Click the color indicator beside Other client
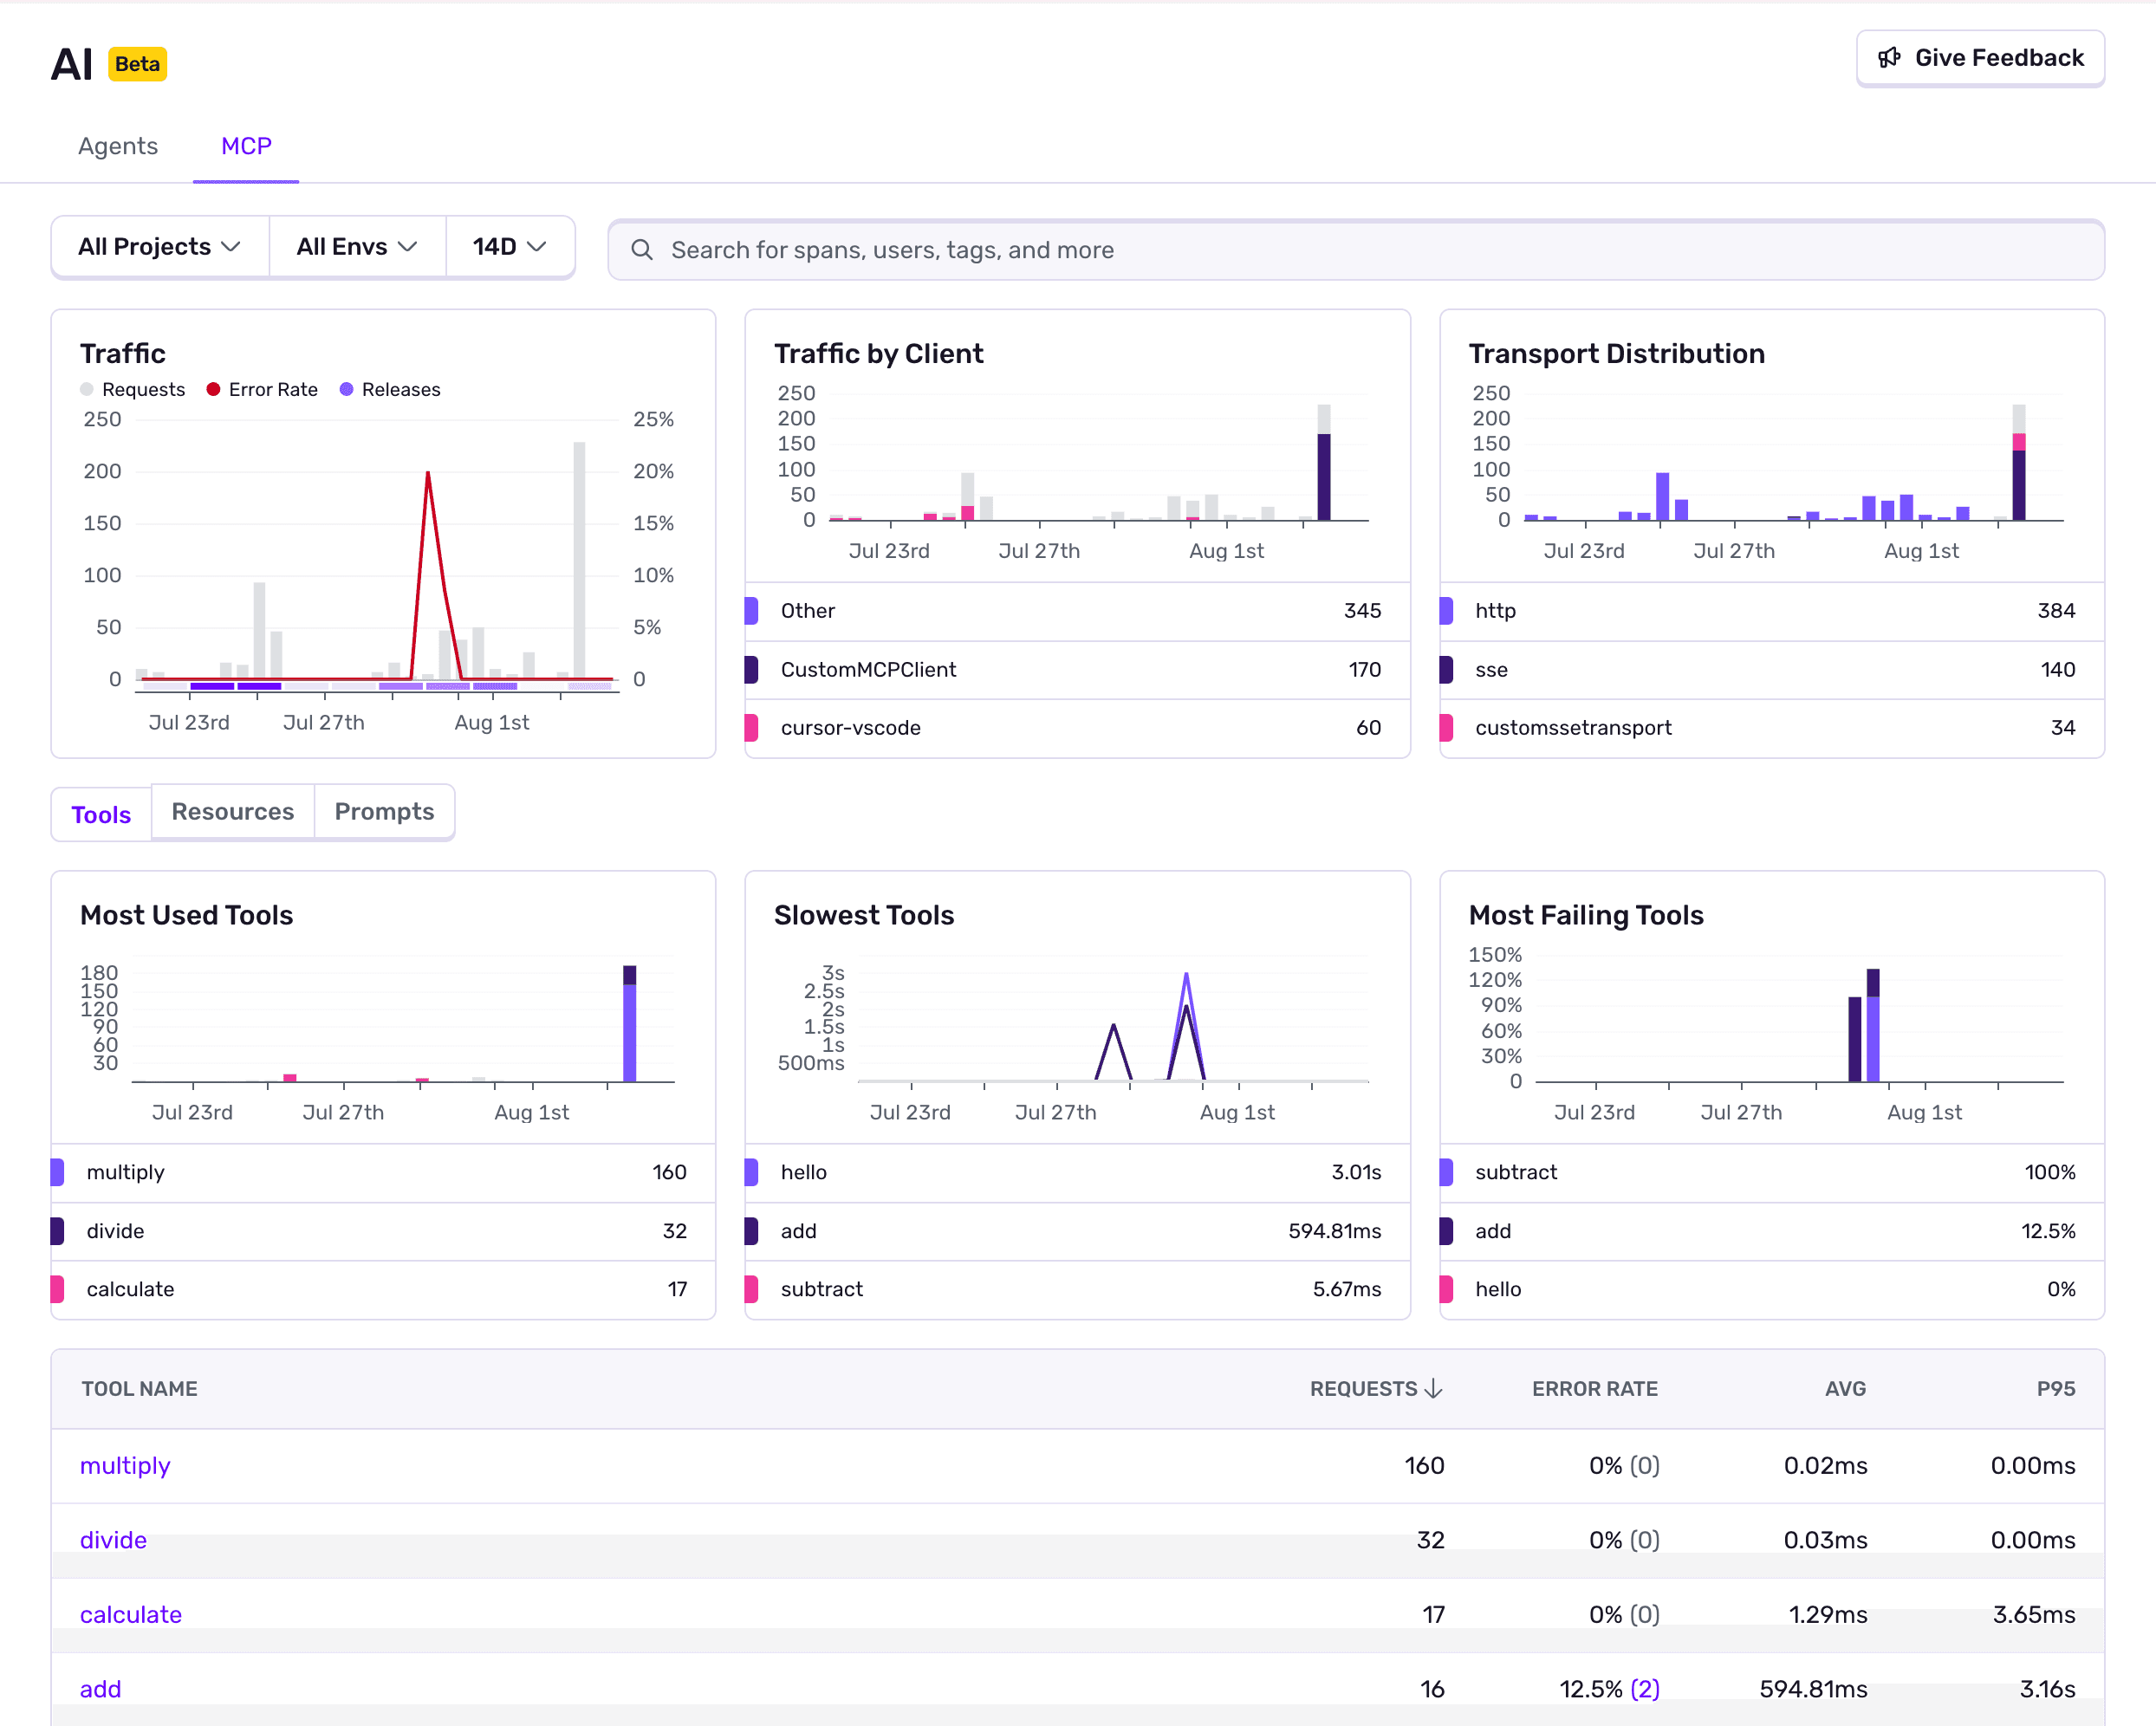The image size is (2156, 1726). (x=751, y=611)
